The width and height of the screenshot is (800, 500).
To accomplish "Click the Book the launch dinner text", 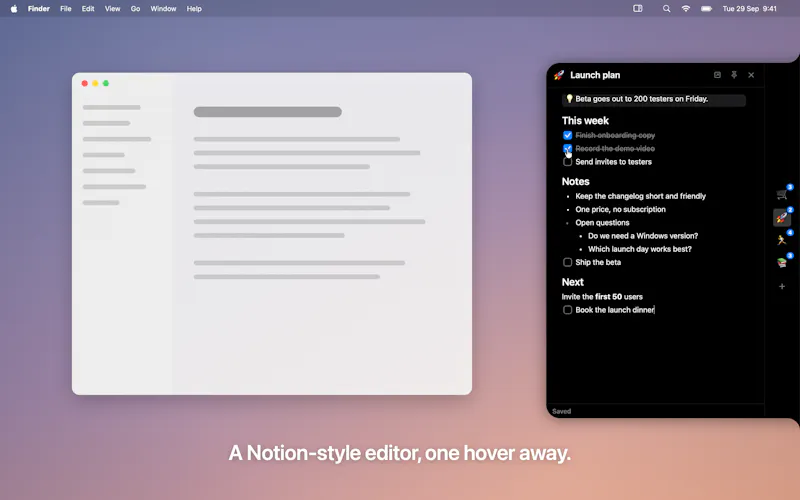I will (x=615, y=310).
